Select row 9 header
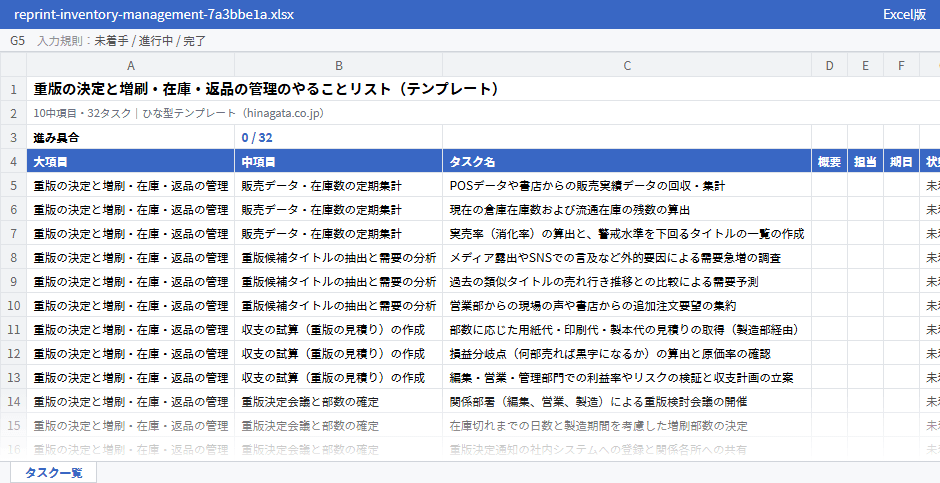 point(13,281)
